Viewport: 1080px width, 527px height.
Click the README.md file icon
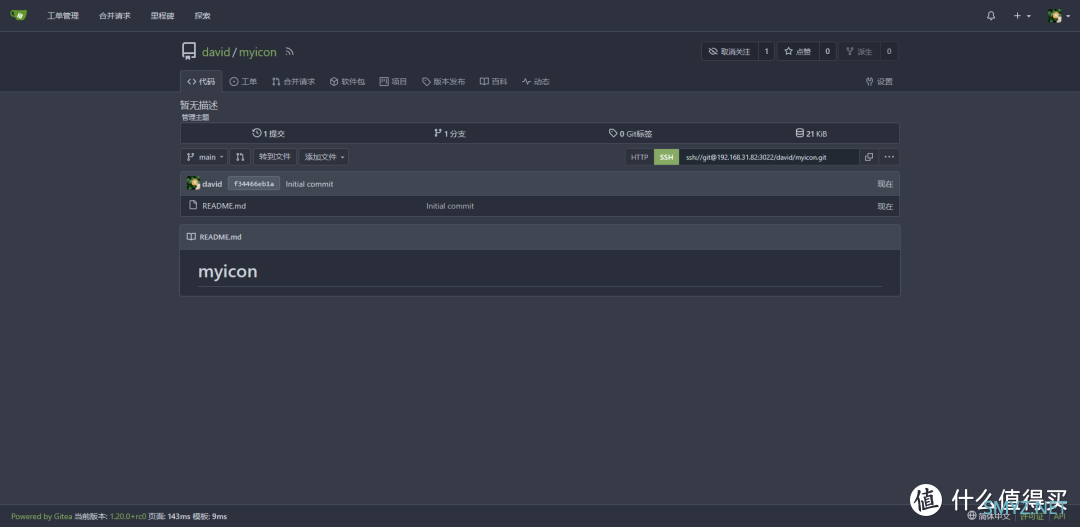[x=193, y=205]
